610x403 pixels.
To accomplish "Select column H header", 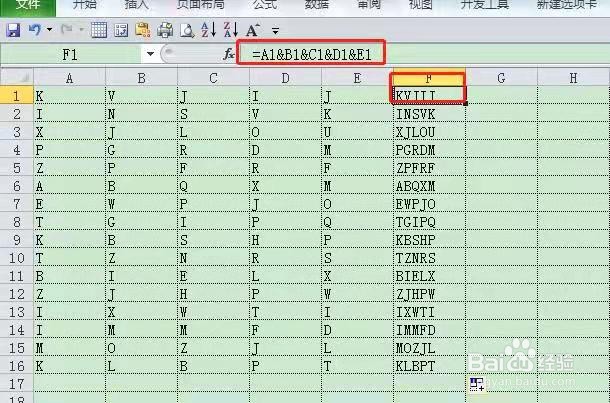I will click(x=573, y=78).
